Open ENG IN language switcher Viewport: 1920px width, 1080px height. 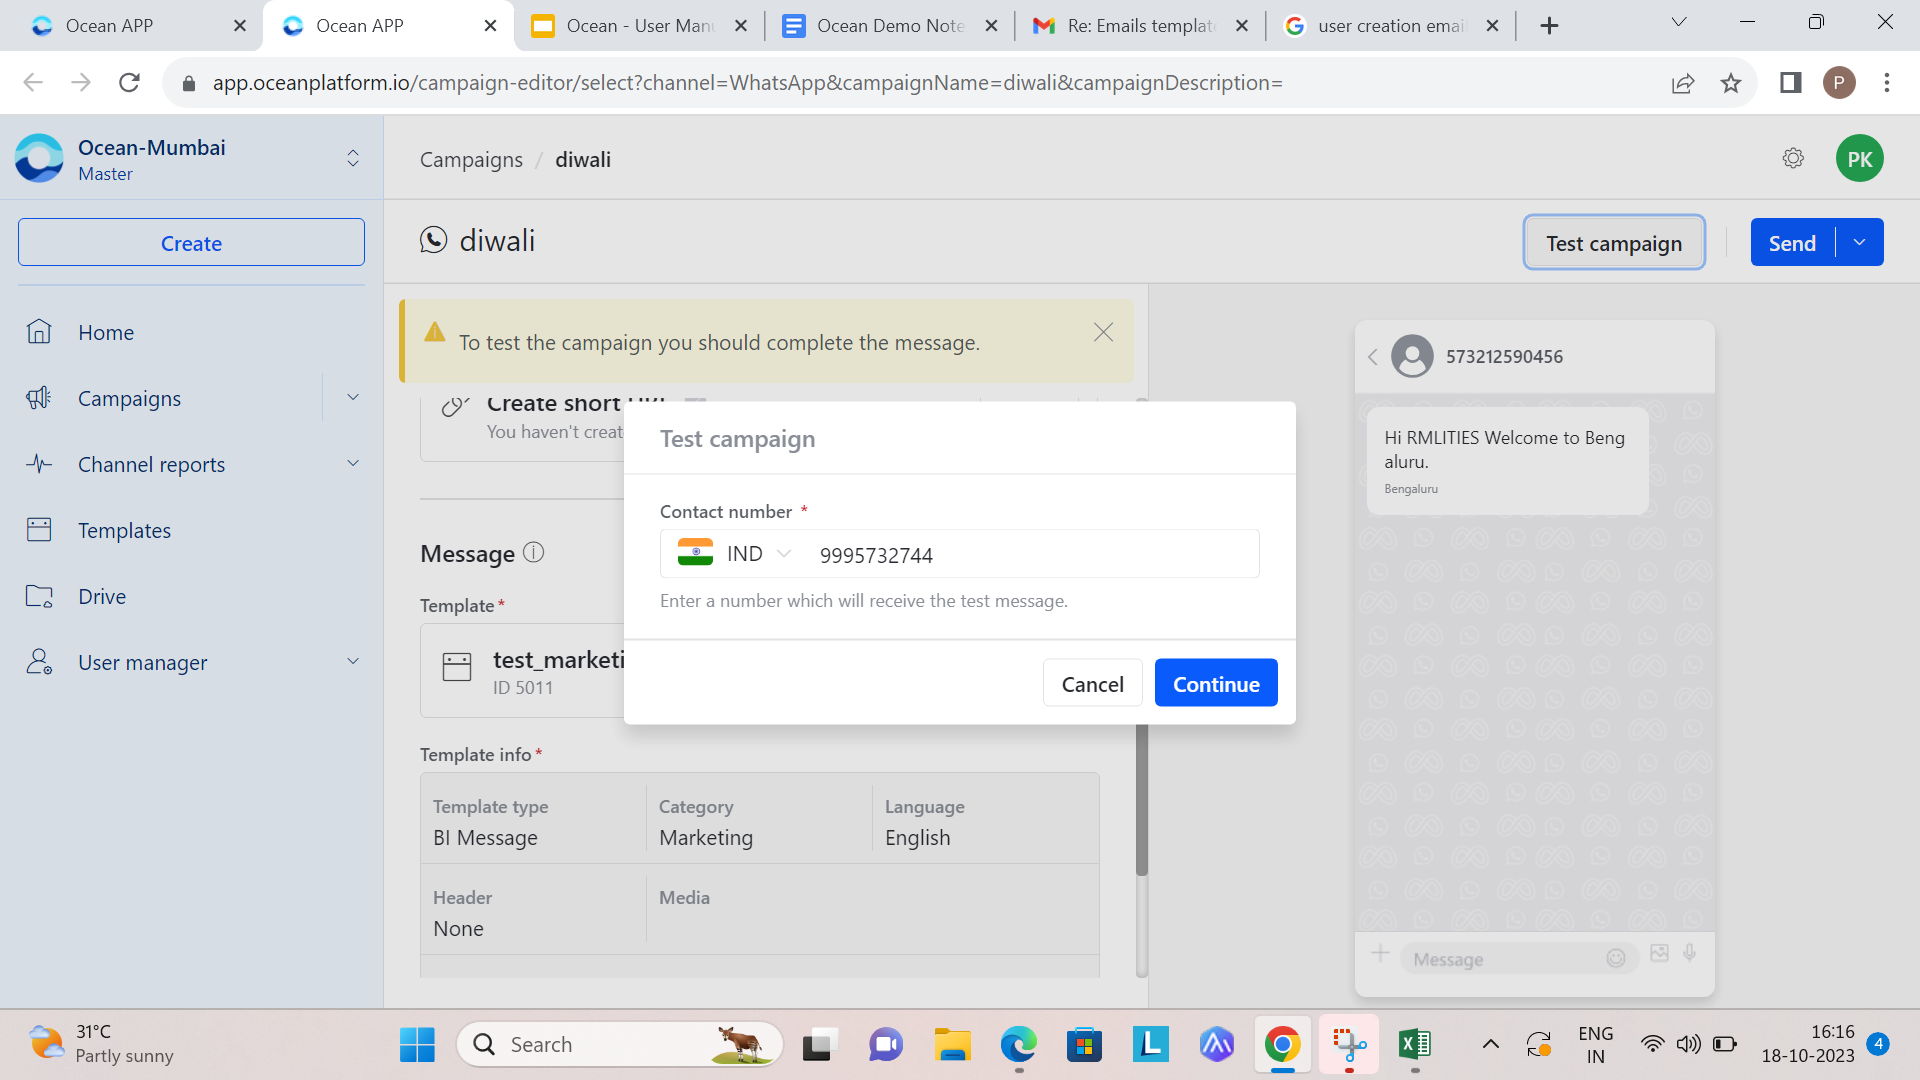tap(1595, 1044)
